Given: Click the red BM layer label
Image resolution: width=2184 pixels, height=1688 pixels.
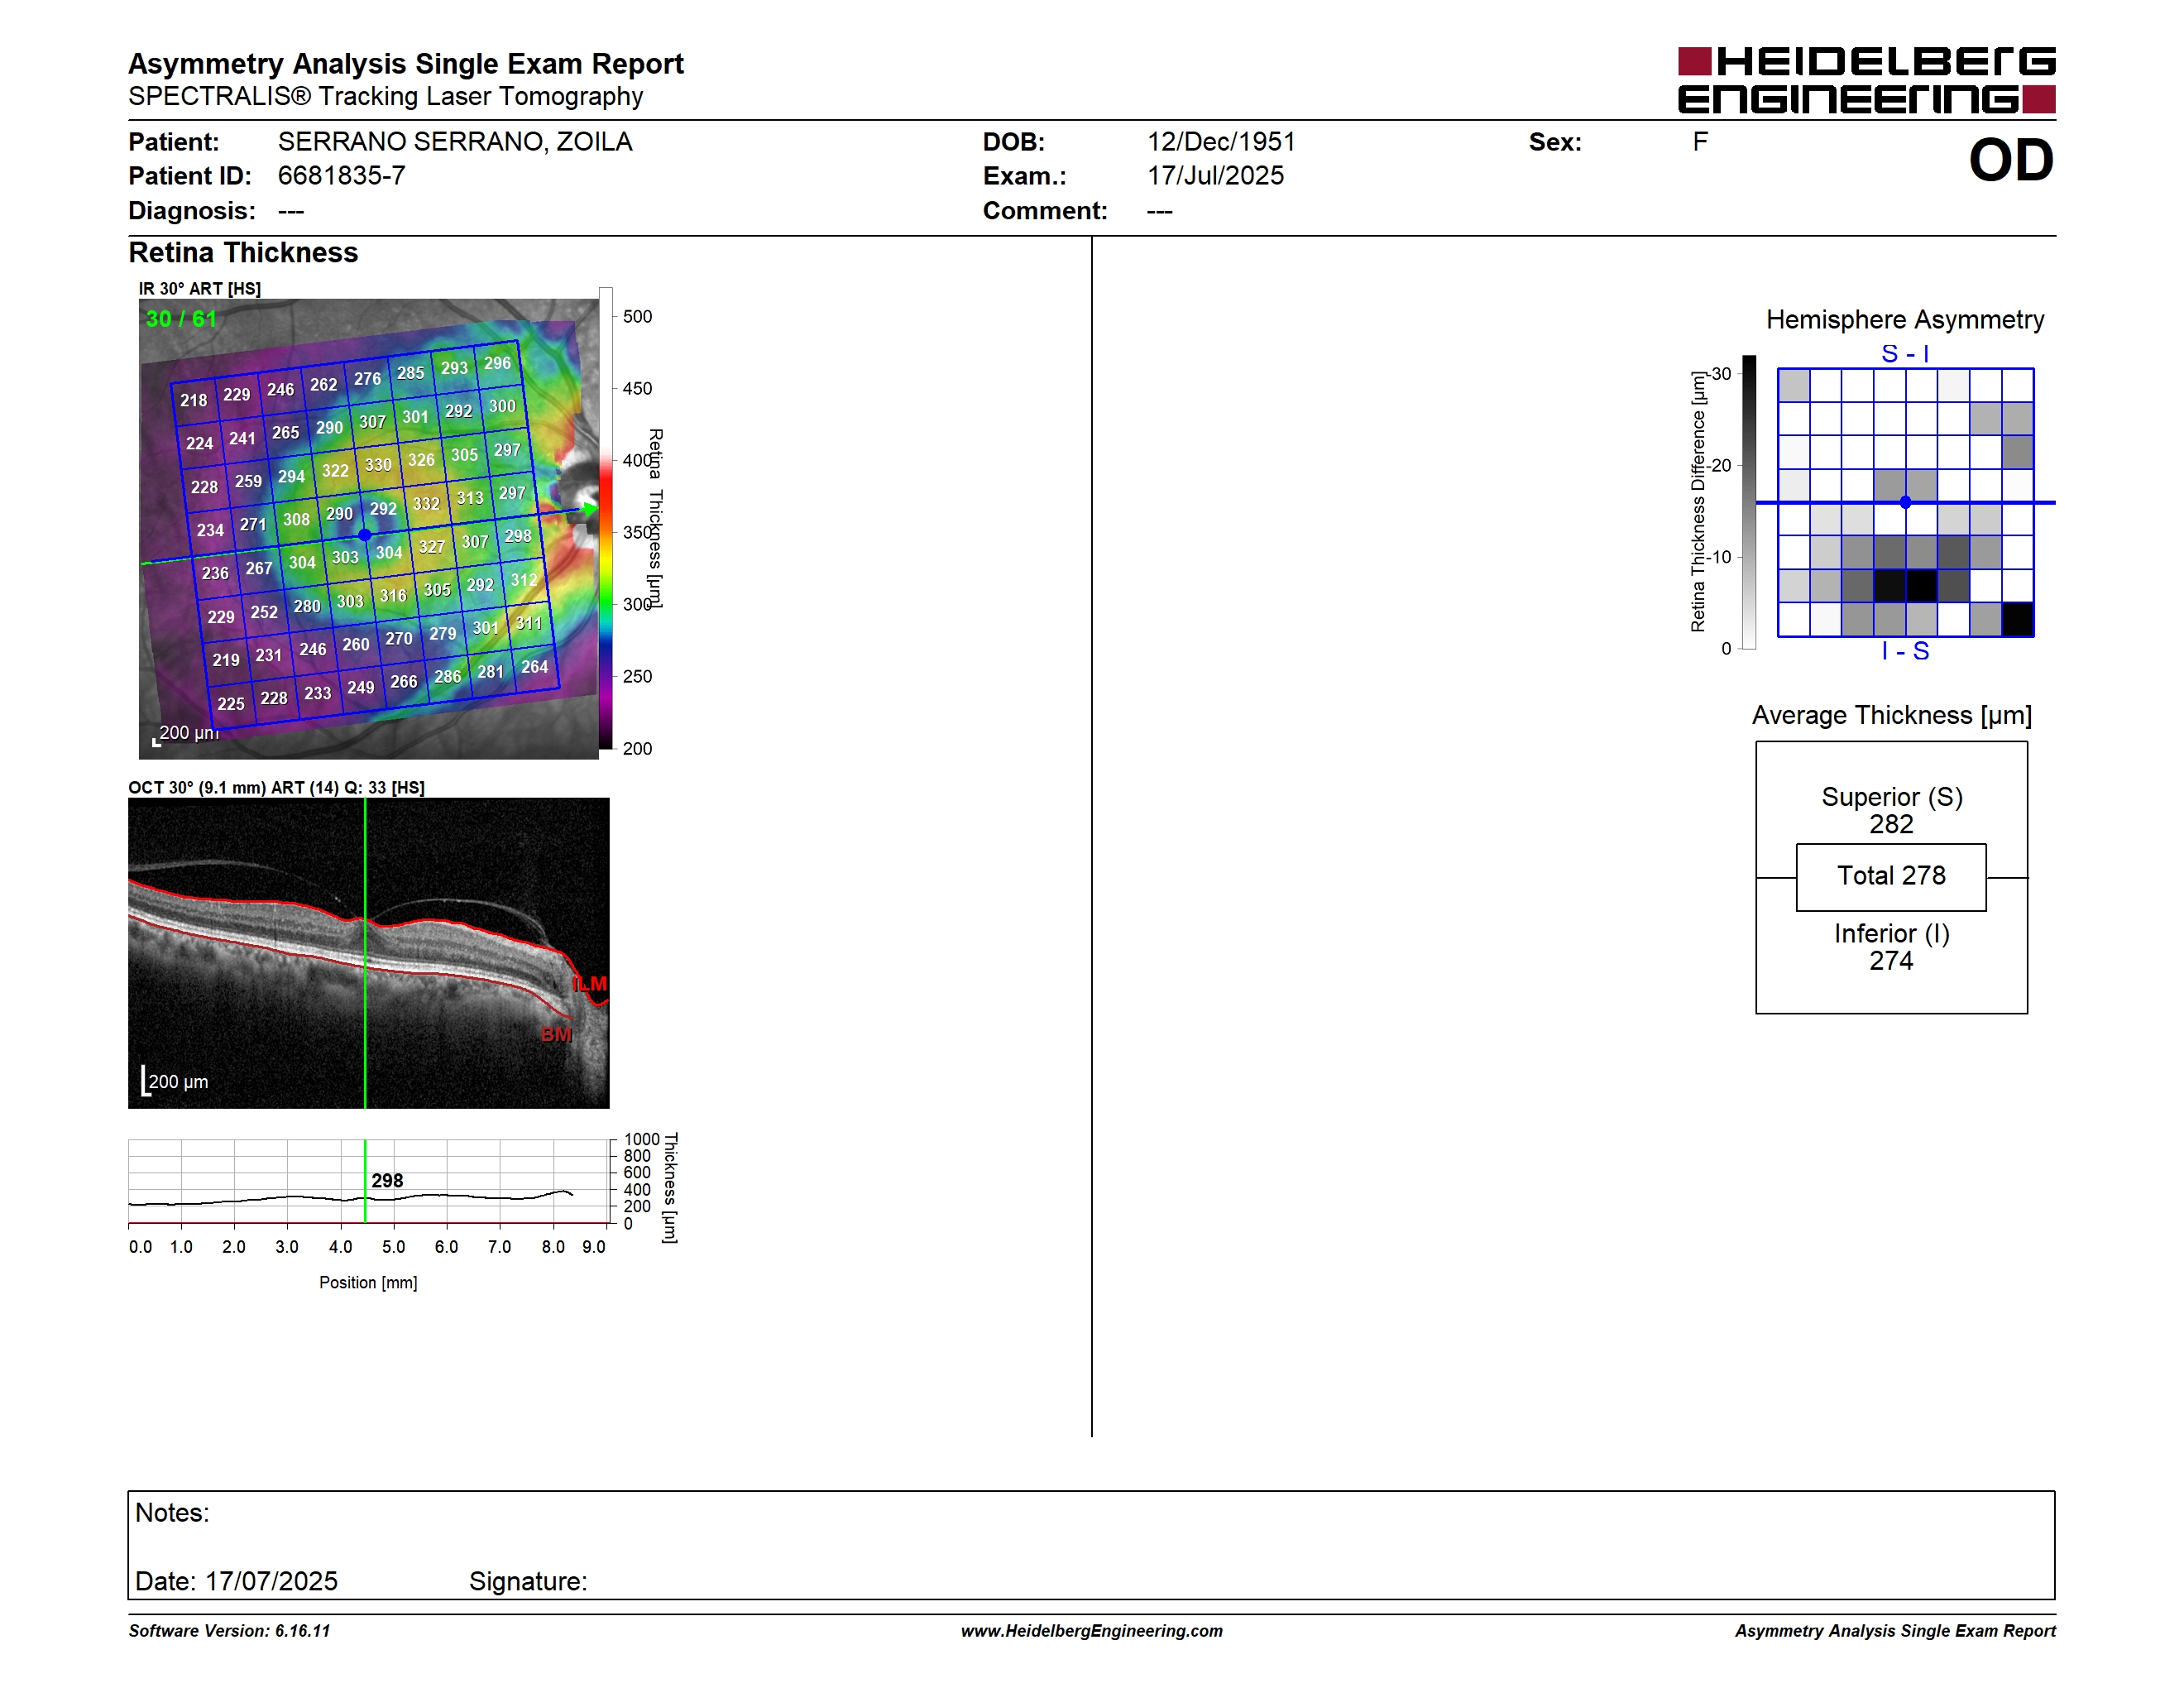Looking at the screenshot, I should pyautogui.click(x=557, y=1035).
